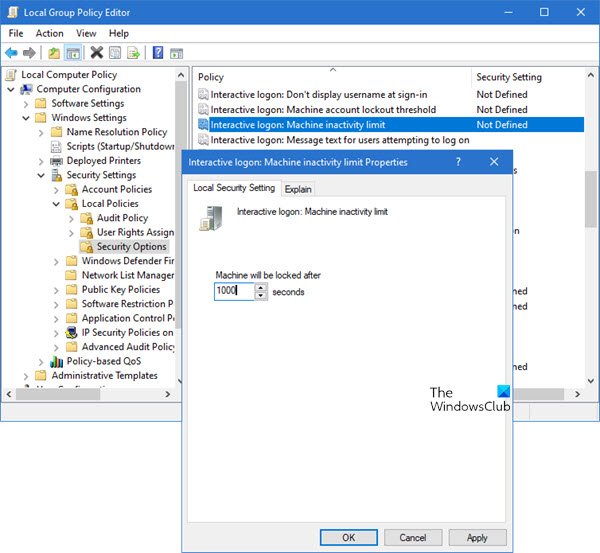Click the Apply button
This screenshot has width=600, height=553.
tap(477, 537)
